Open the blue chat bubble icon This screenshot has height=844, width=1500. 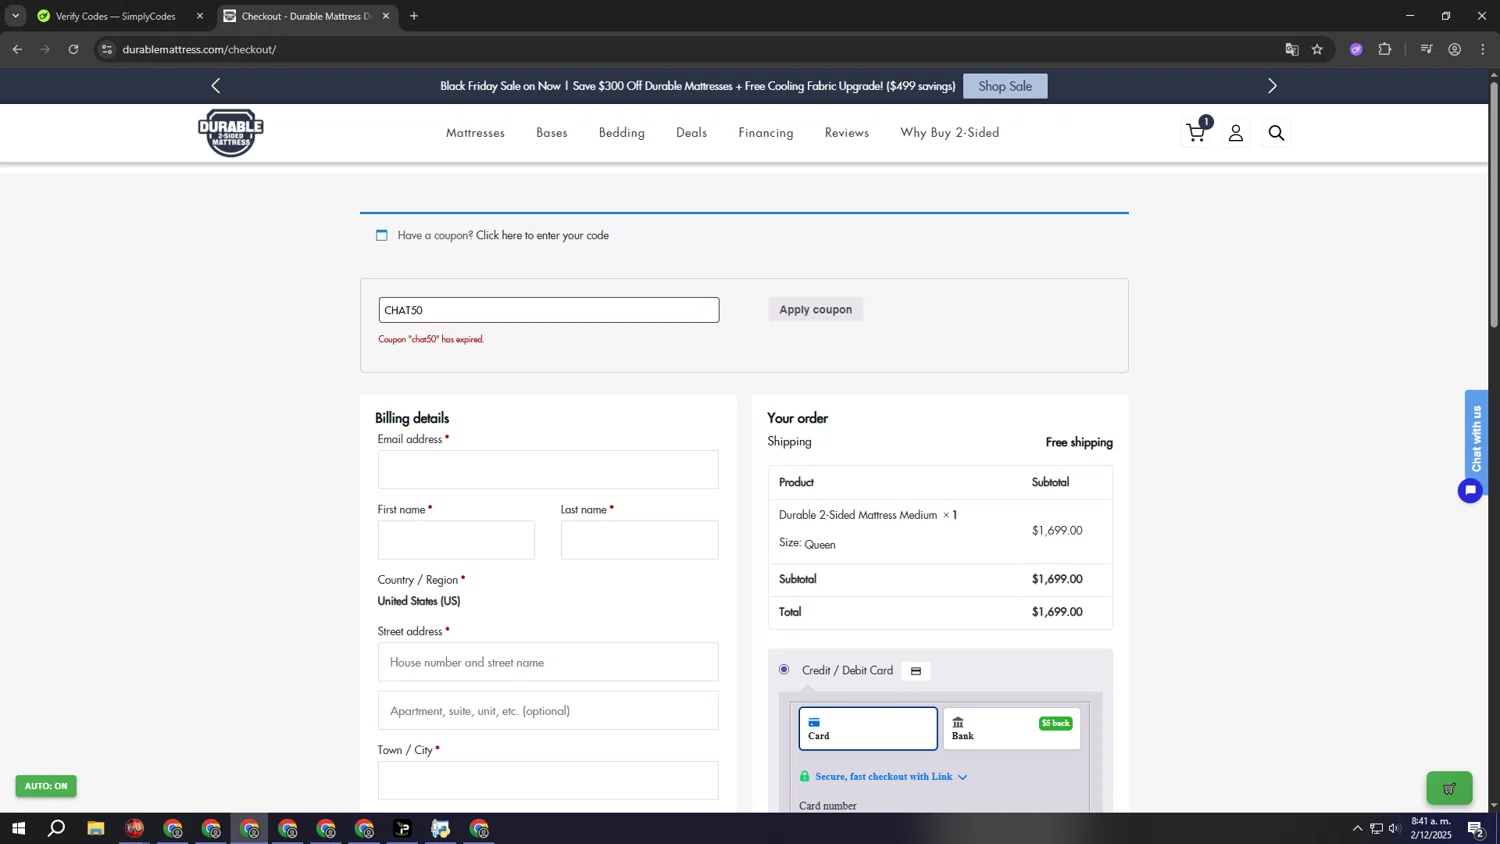[1469, 490]
